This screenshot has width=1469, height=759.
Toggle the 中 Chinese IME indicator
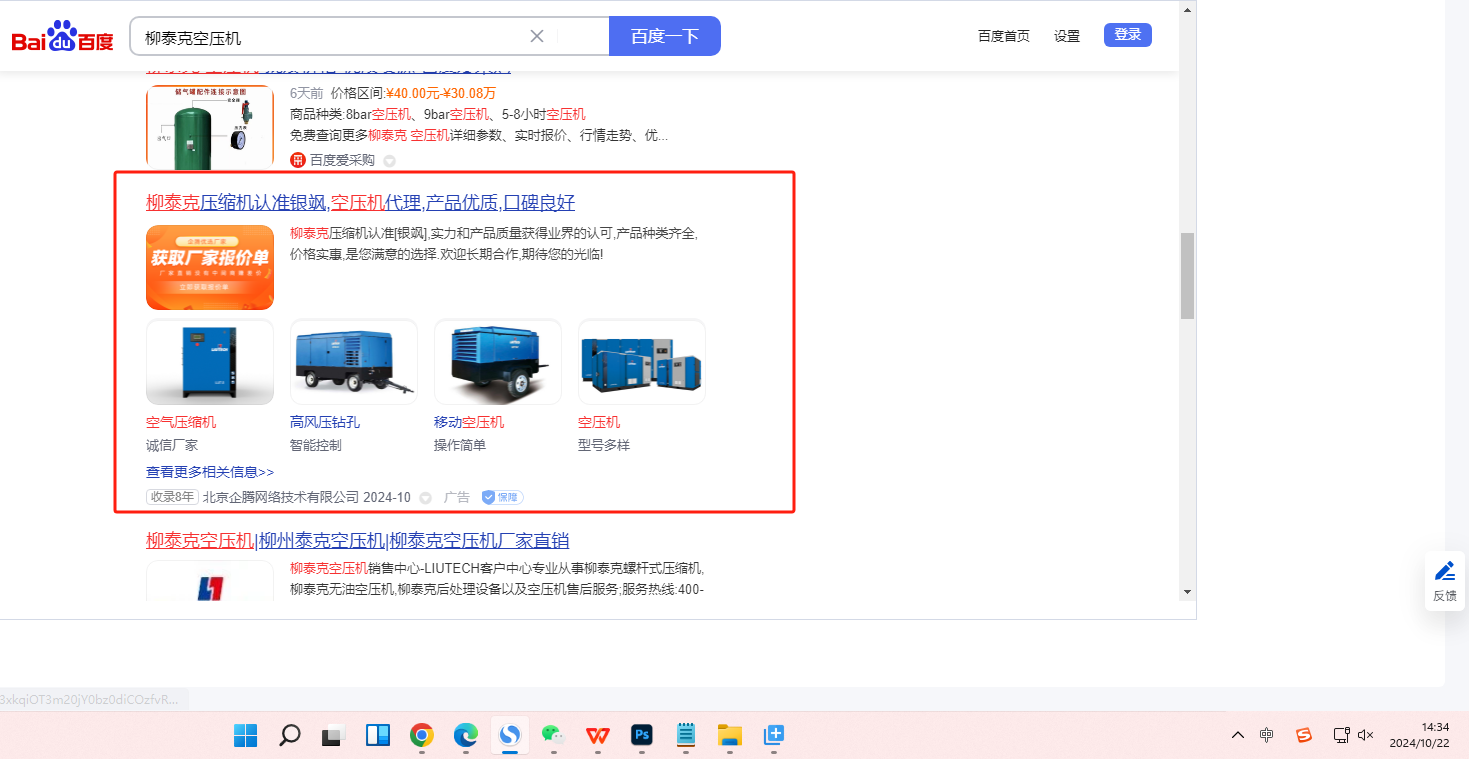[x=1267, y=735]
